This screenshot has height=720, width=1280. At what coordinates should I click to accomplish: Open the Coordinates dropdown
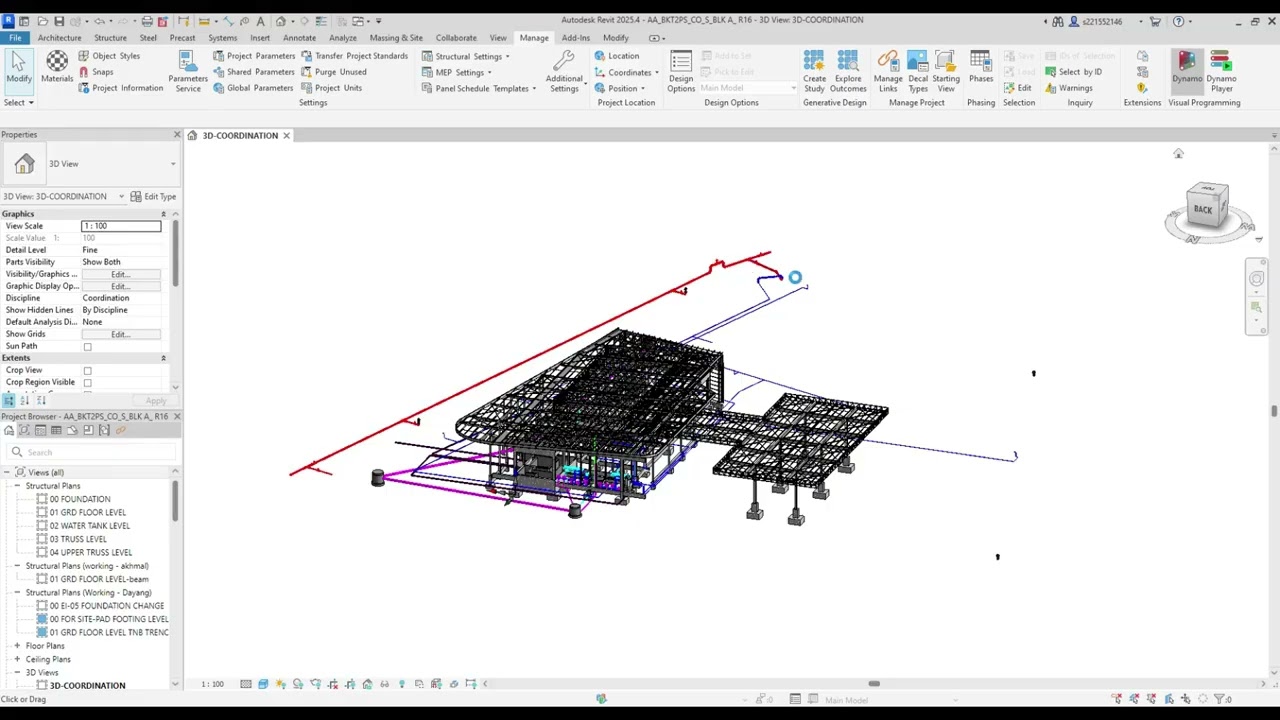[x=626, y=72]
